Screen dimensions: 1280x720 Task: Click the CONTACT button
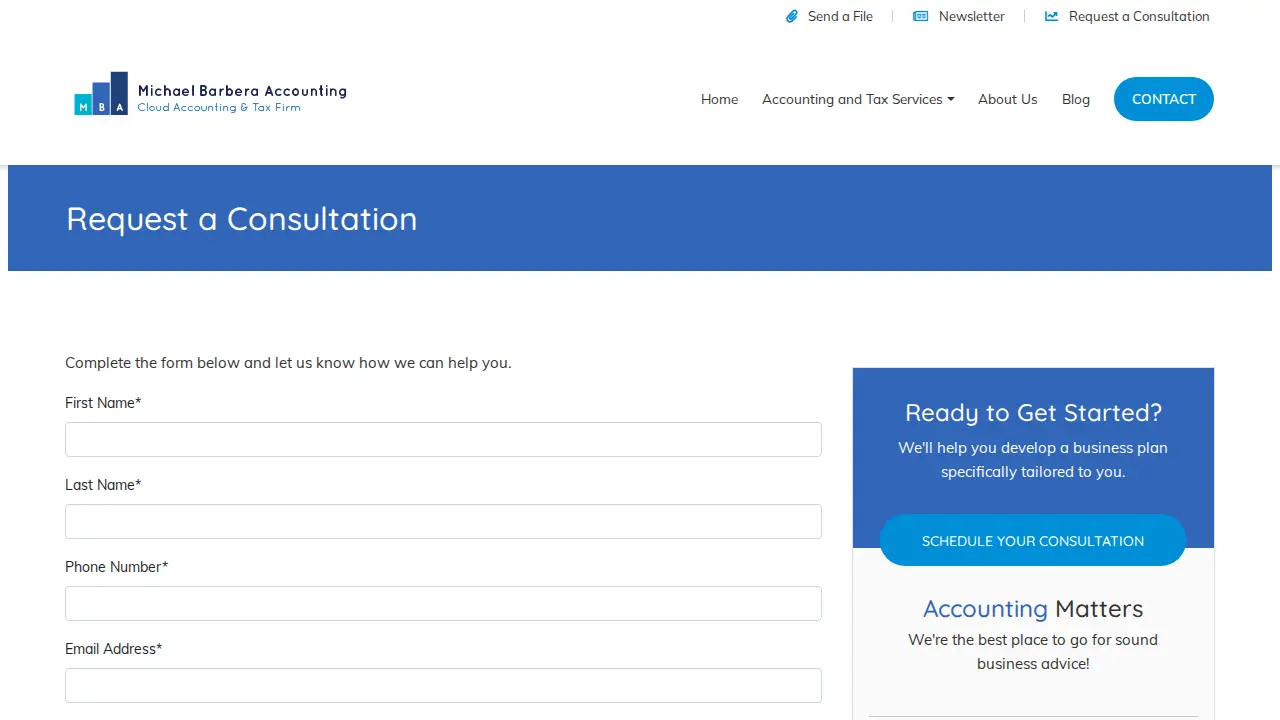pos(1164,99)
